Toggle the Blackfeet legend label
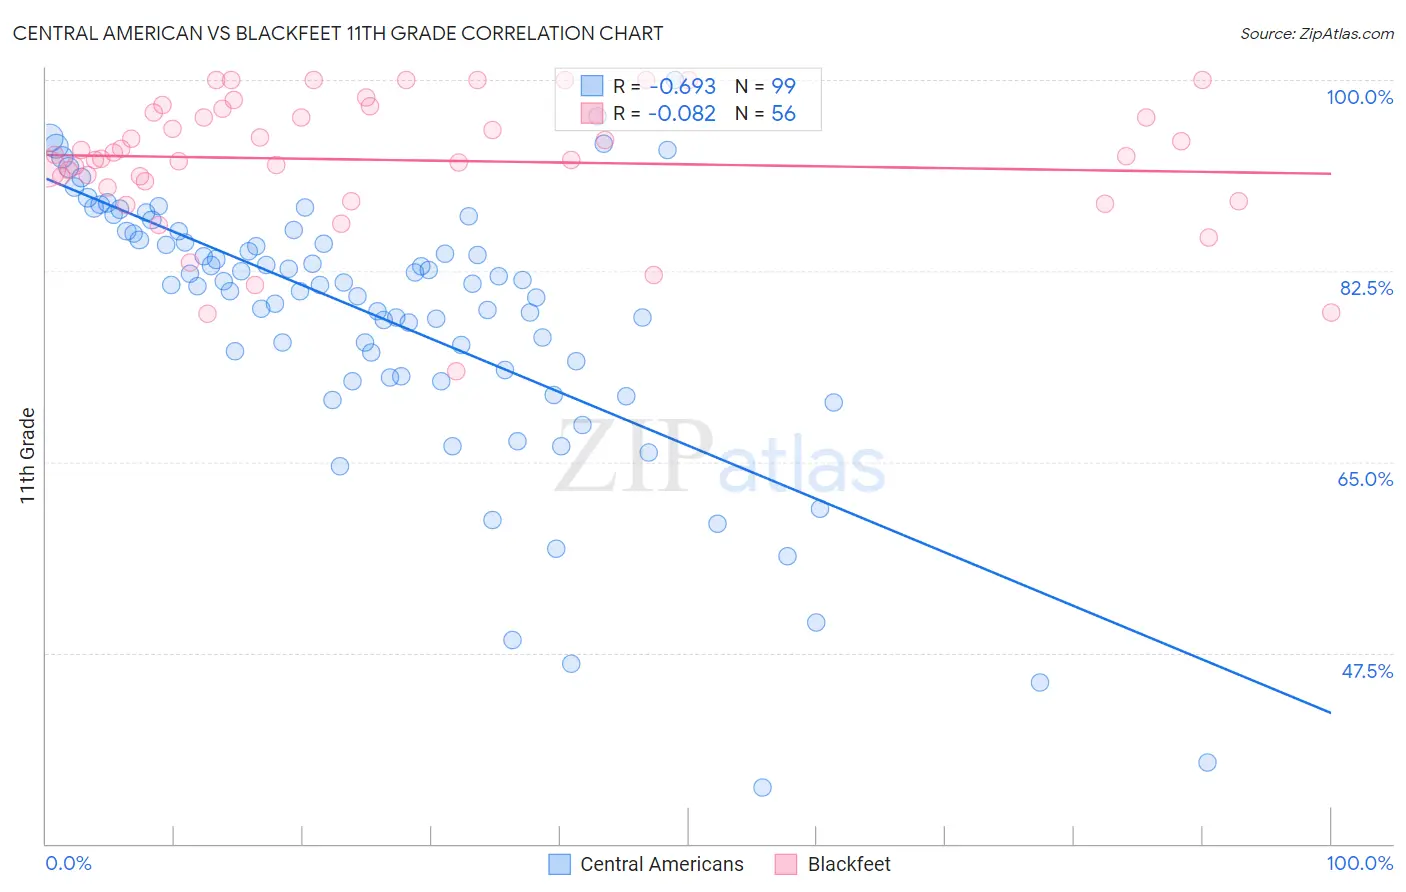The height and width of the screenshot is (892, 1406). [849, 864]
